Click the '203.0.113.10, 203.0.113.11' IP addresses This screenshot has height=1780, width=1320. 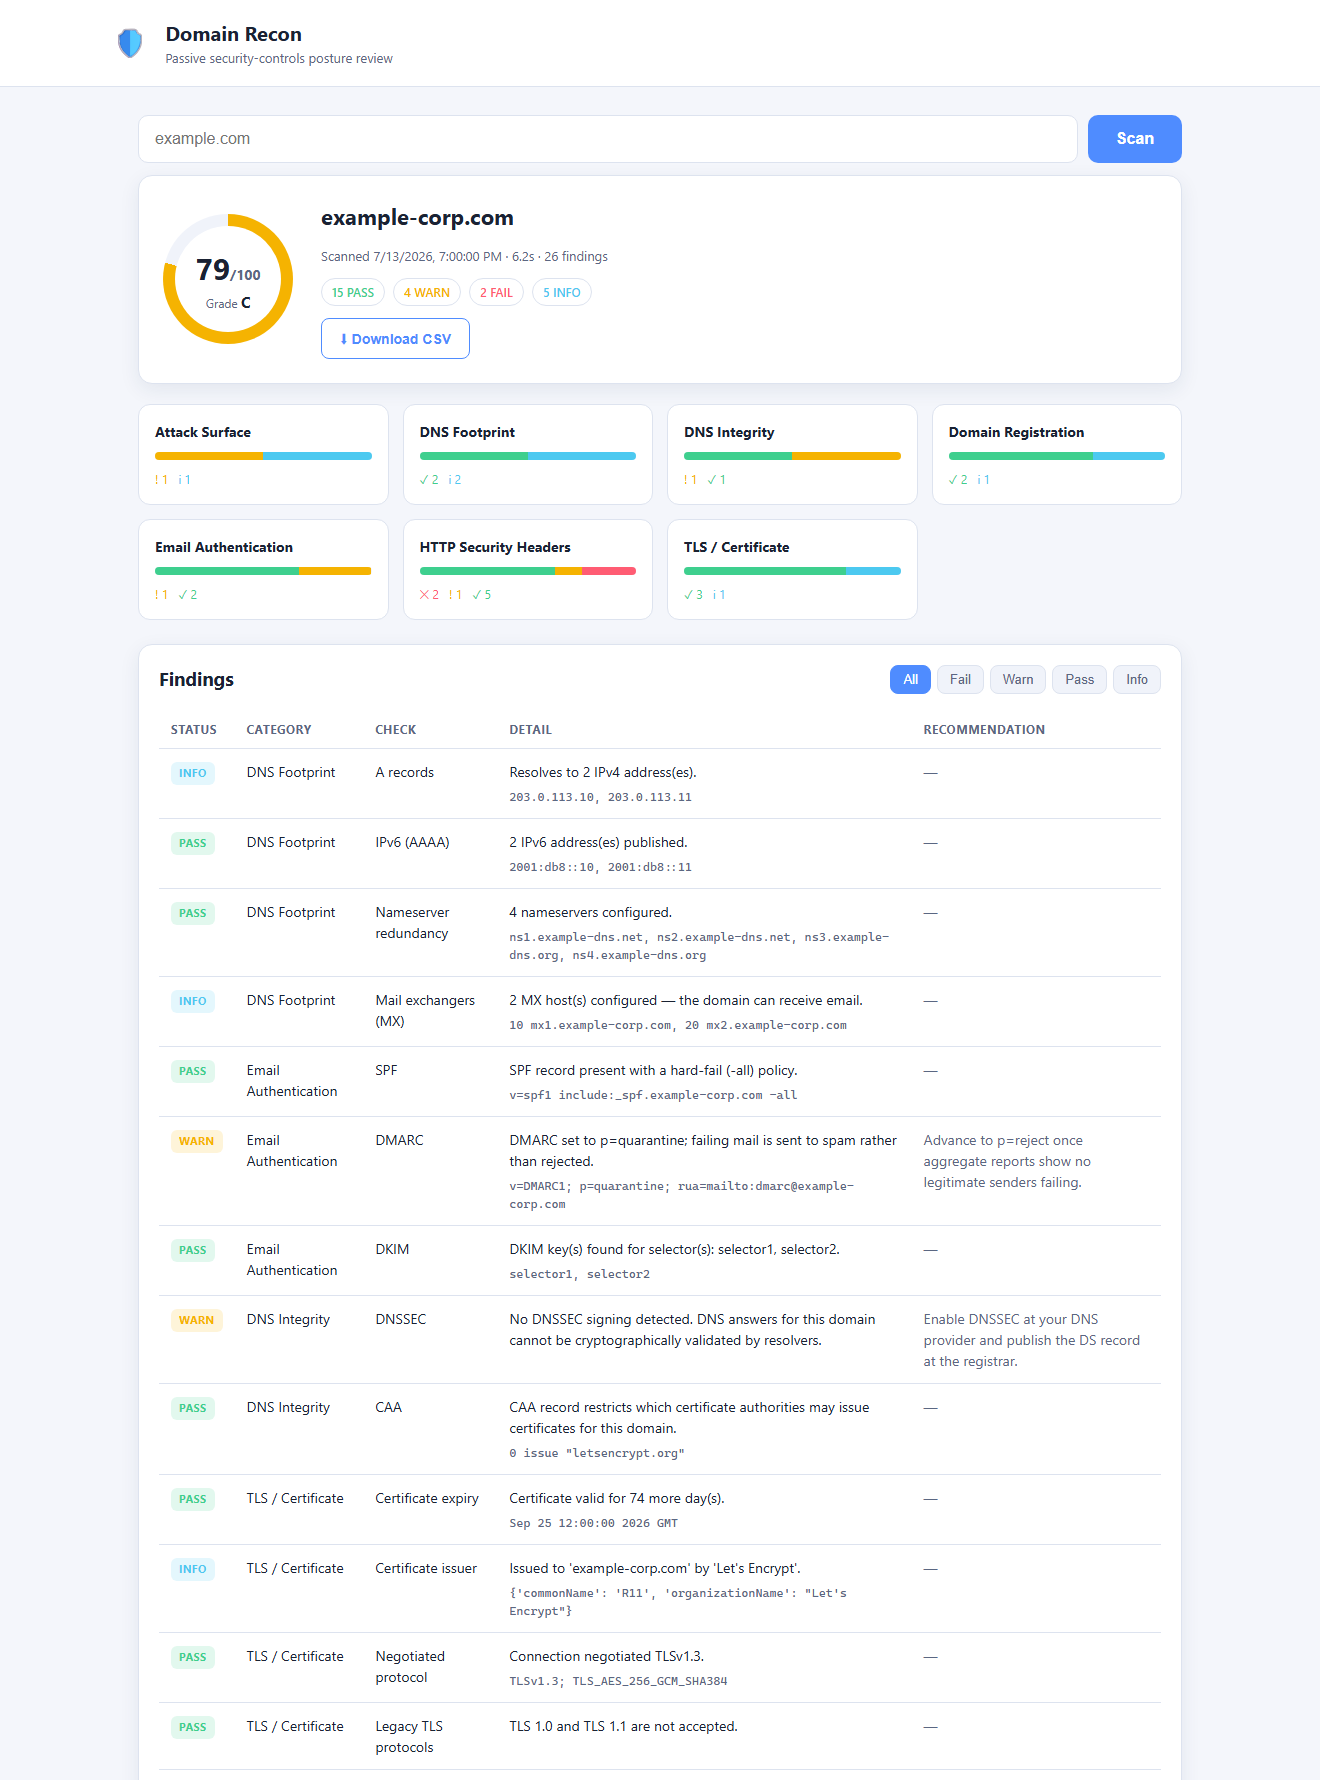[x=600, y=798]
